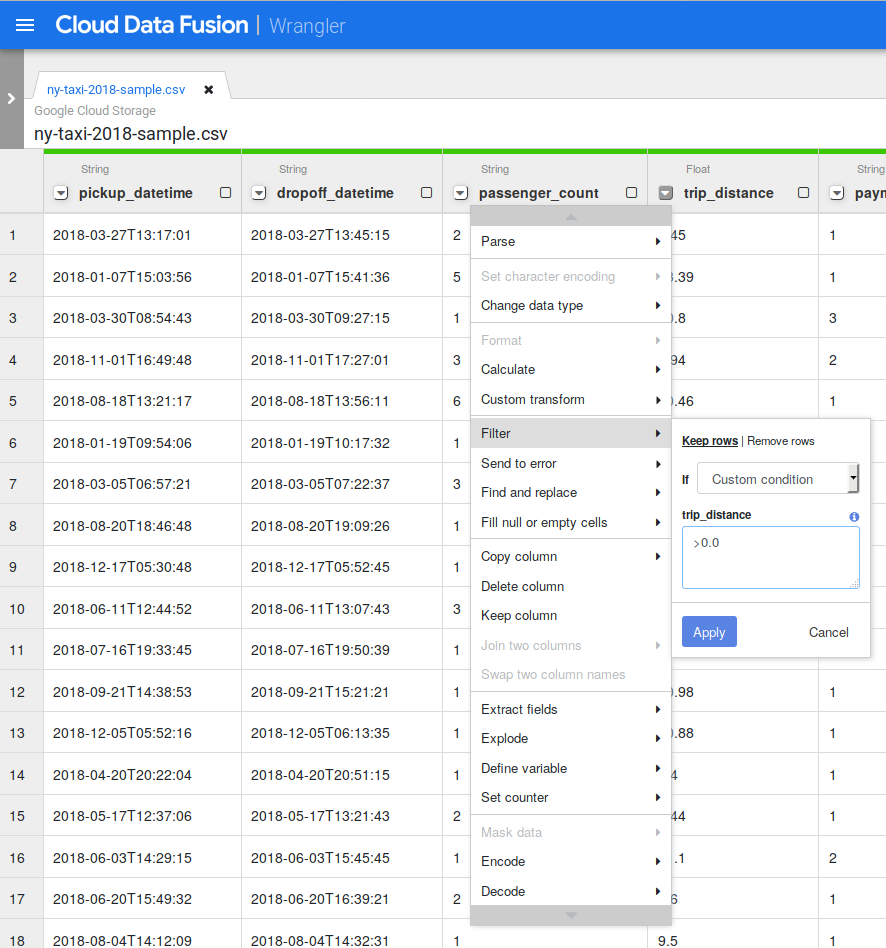886x948 pixels.
Task: Open payment column dropdown arrow
Action: point(837,193)
